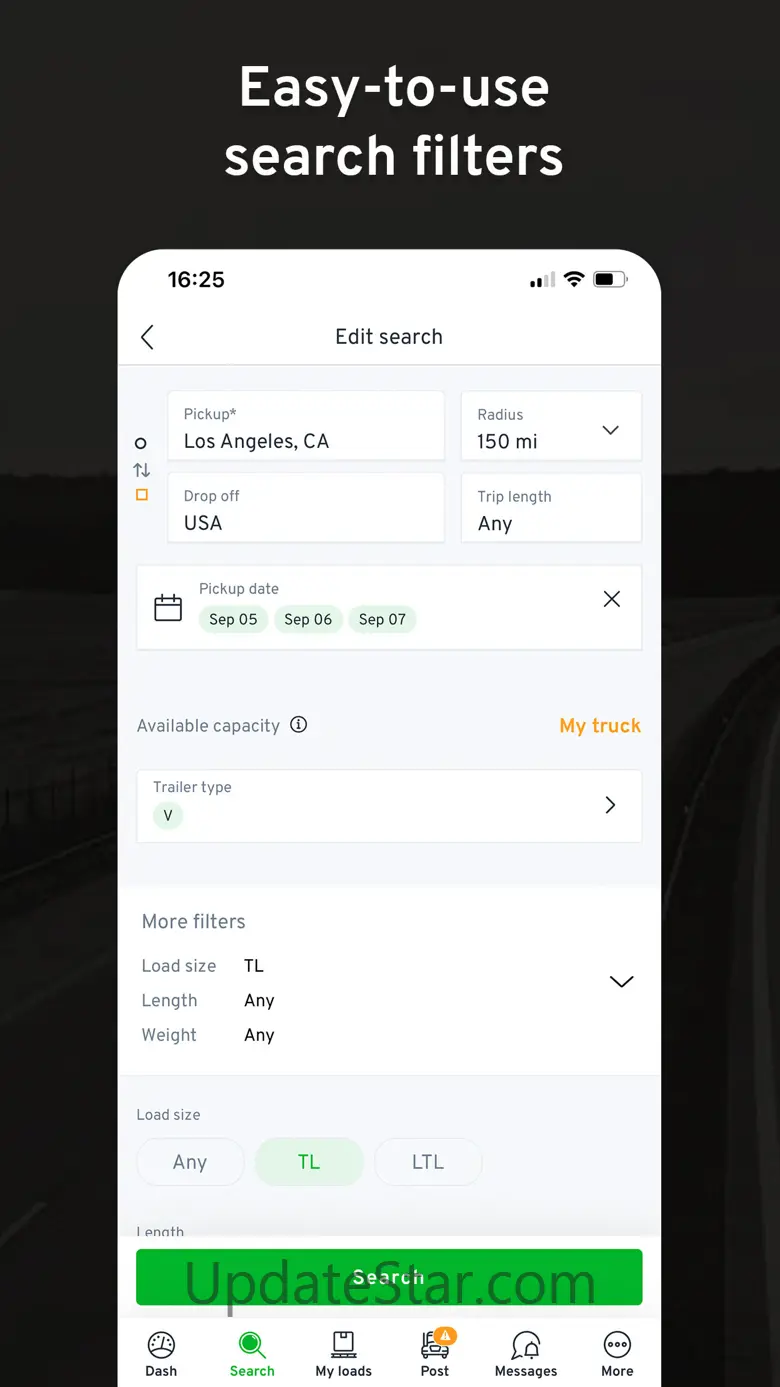Swap pickup and drop off locations

pos(142,469)
